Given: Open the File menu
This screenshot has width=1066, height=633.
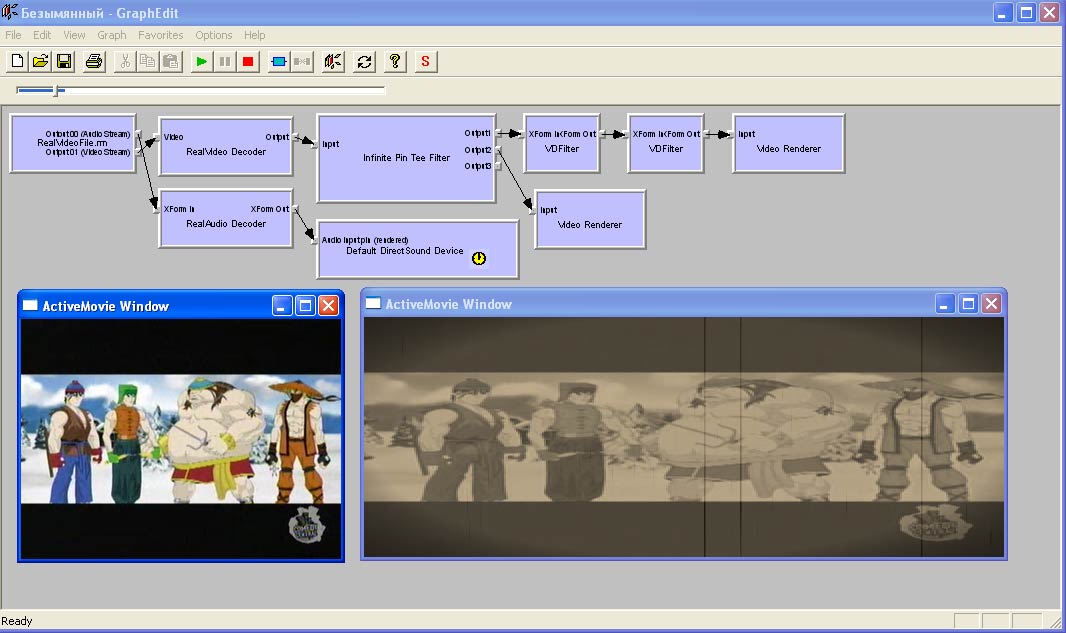Looking at the screenshot, I should pyautogui.click(x=13, y=35).
